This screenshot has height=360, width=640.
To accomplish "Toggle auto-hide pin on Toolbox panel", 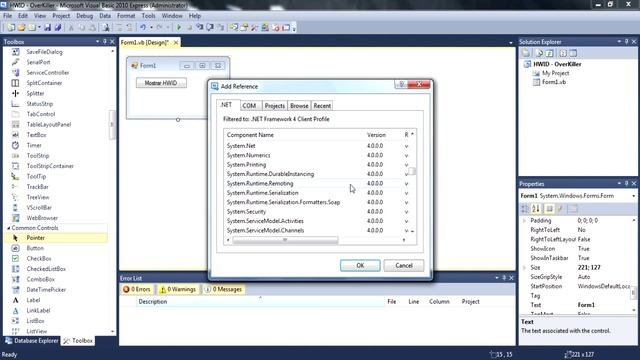I will [x=105, y=42].
